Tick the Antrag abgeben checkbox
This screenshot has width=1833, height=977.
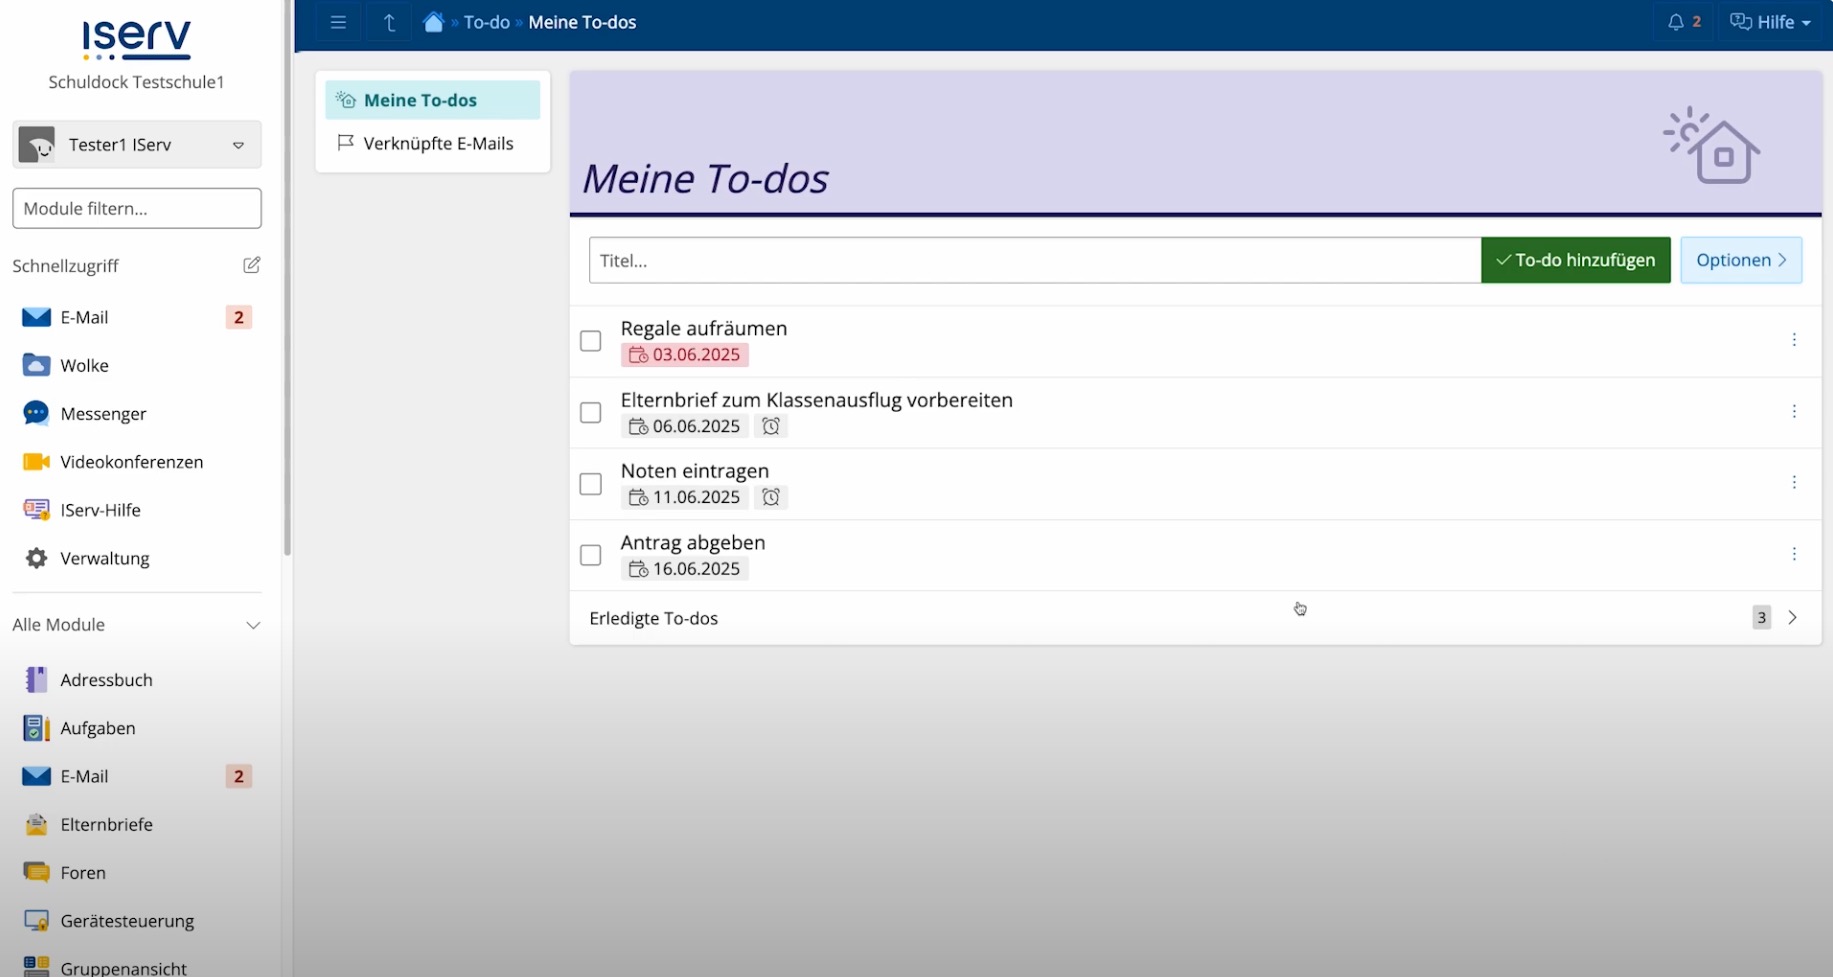[x=591, y=555]
